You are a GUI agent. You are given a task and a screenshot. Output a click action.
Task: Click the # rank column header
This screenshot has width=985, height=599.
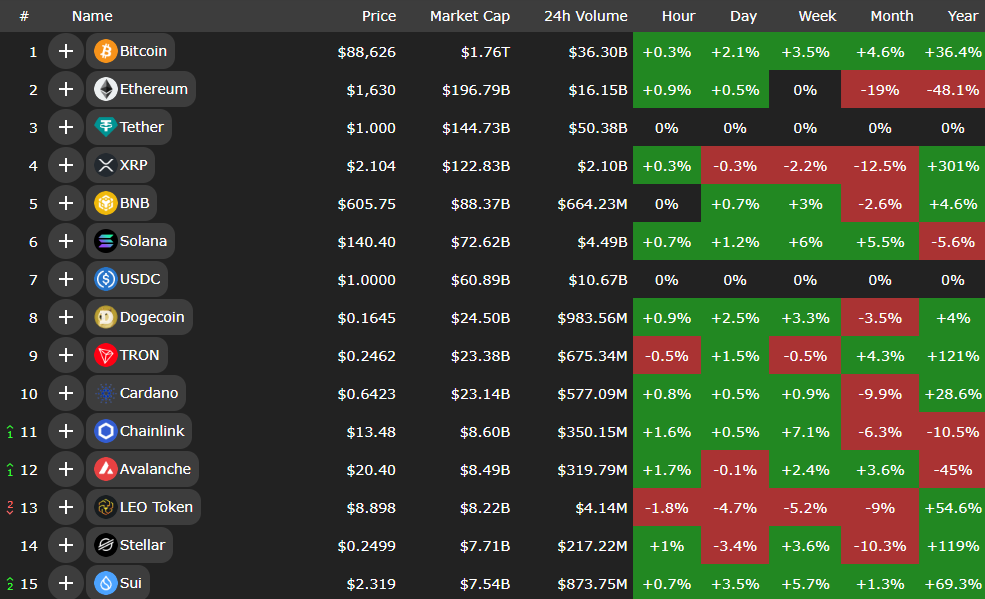(x=24, y=16)
